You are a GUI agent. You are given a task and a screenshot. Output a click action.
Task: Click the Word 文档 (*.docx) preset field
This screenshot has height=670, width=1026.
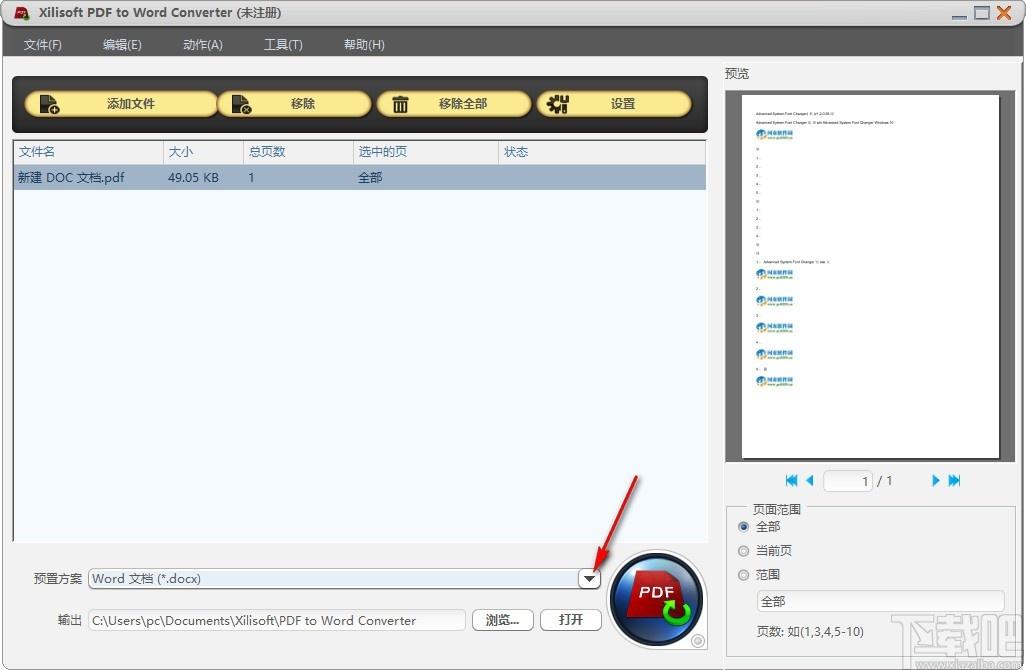tap(333, 578)
